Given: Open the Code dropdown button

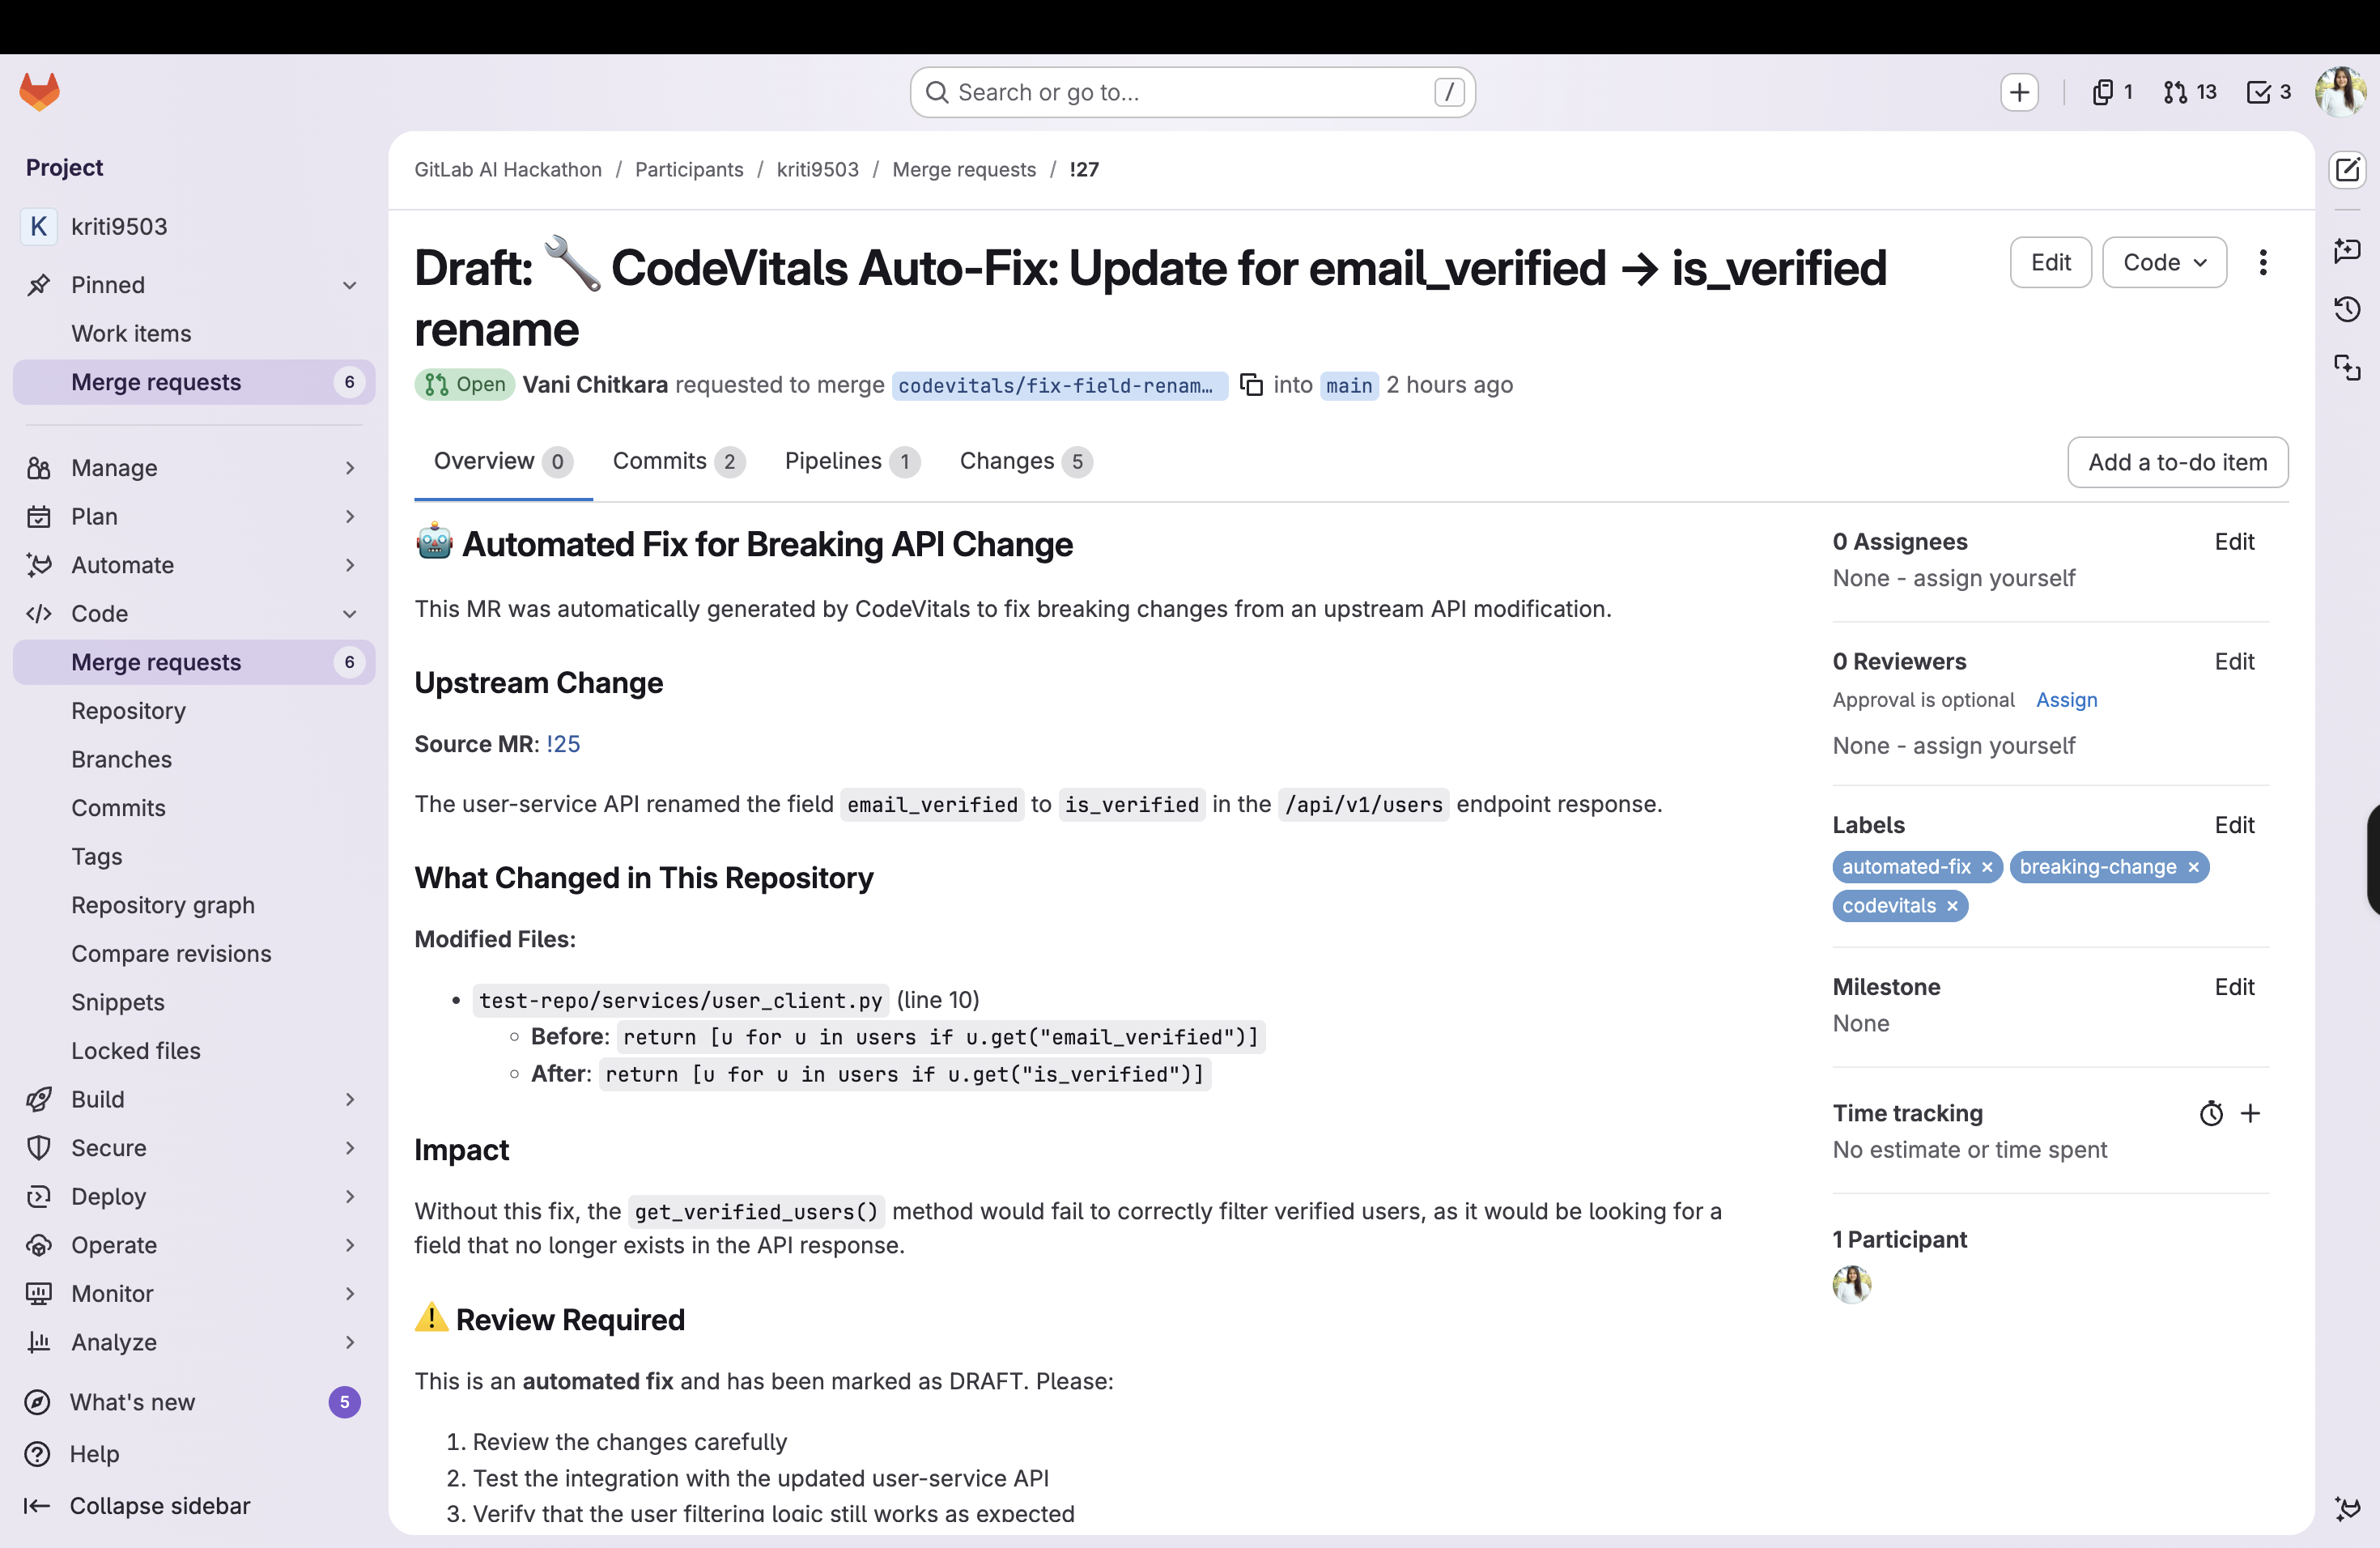Looking at the screenshot, I should tap(2164, 263).
